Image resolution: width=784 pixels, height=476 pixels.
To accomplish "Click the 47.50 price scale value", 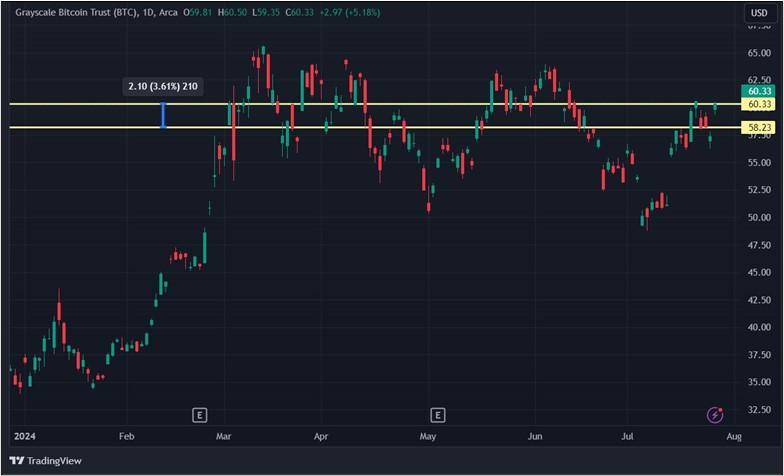I will click(759, 245).
